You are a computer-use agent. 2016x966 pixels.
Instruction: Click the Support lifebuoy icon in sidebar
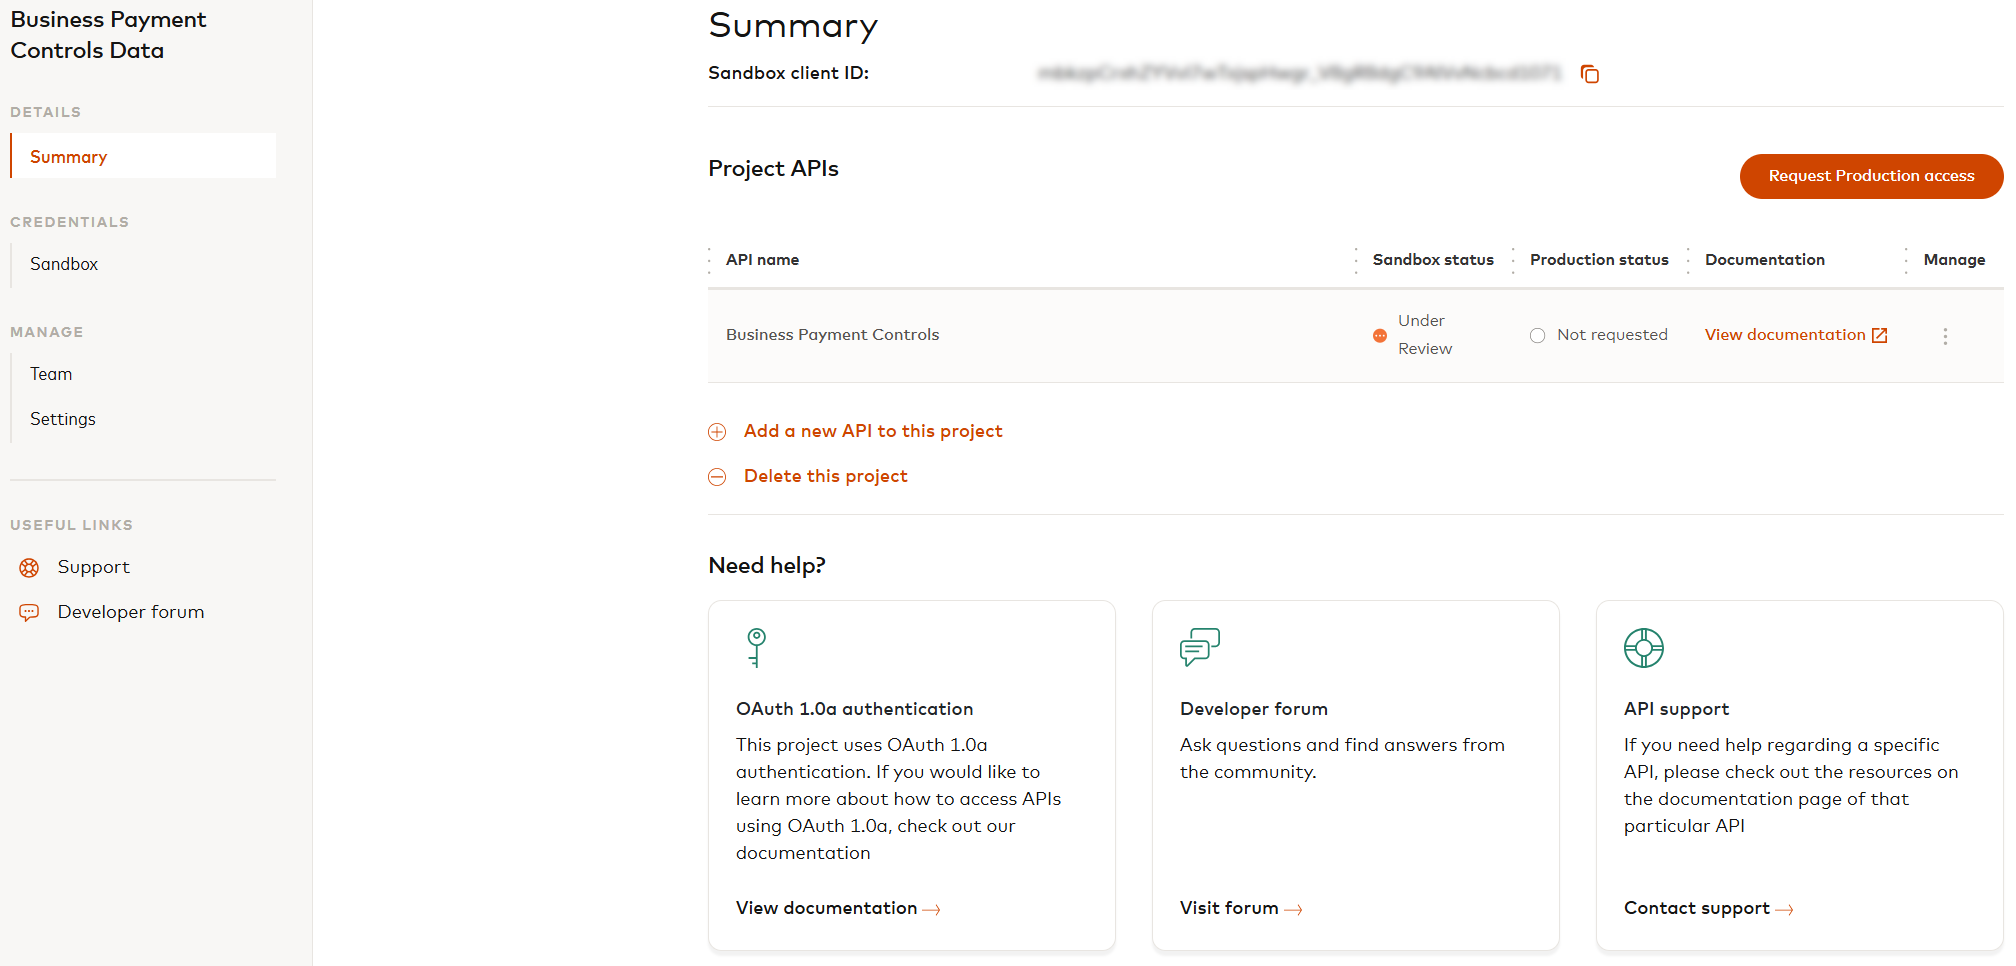29,568
